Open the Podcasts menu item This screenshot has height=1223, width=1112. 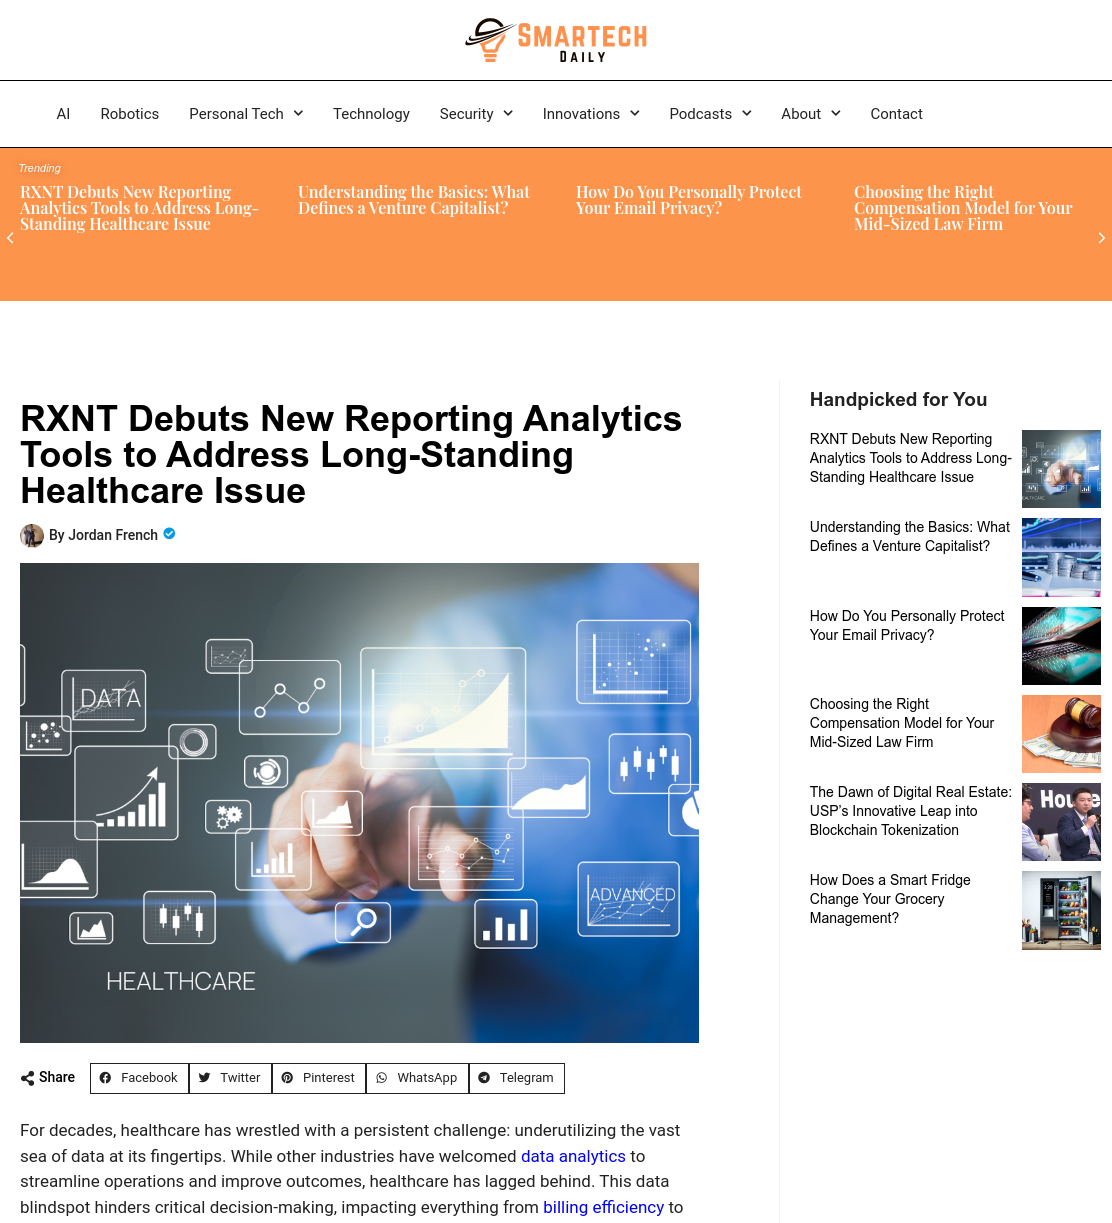pyautogui.click(x=700, y=114)
